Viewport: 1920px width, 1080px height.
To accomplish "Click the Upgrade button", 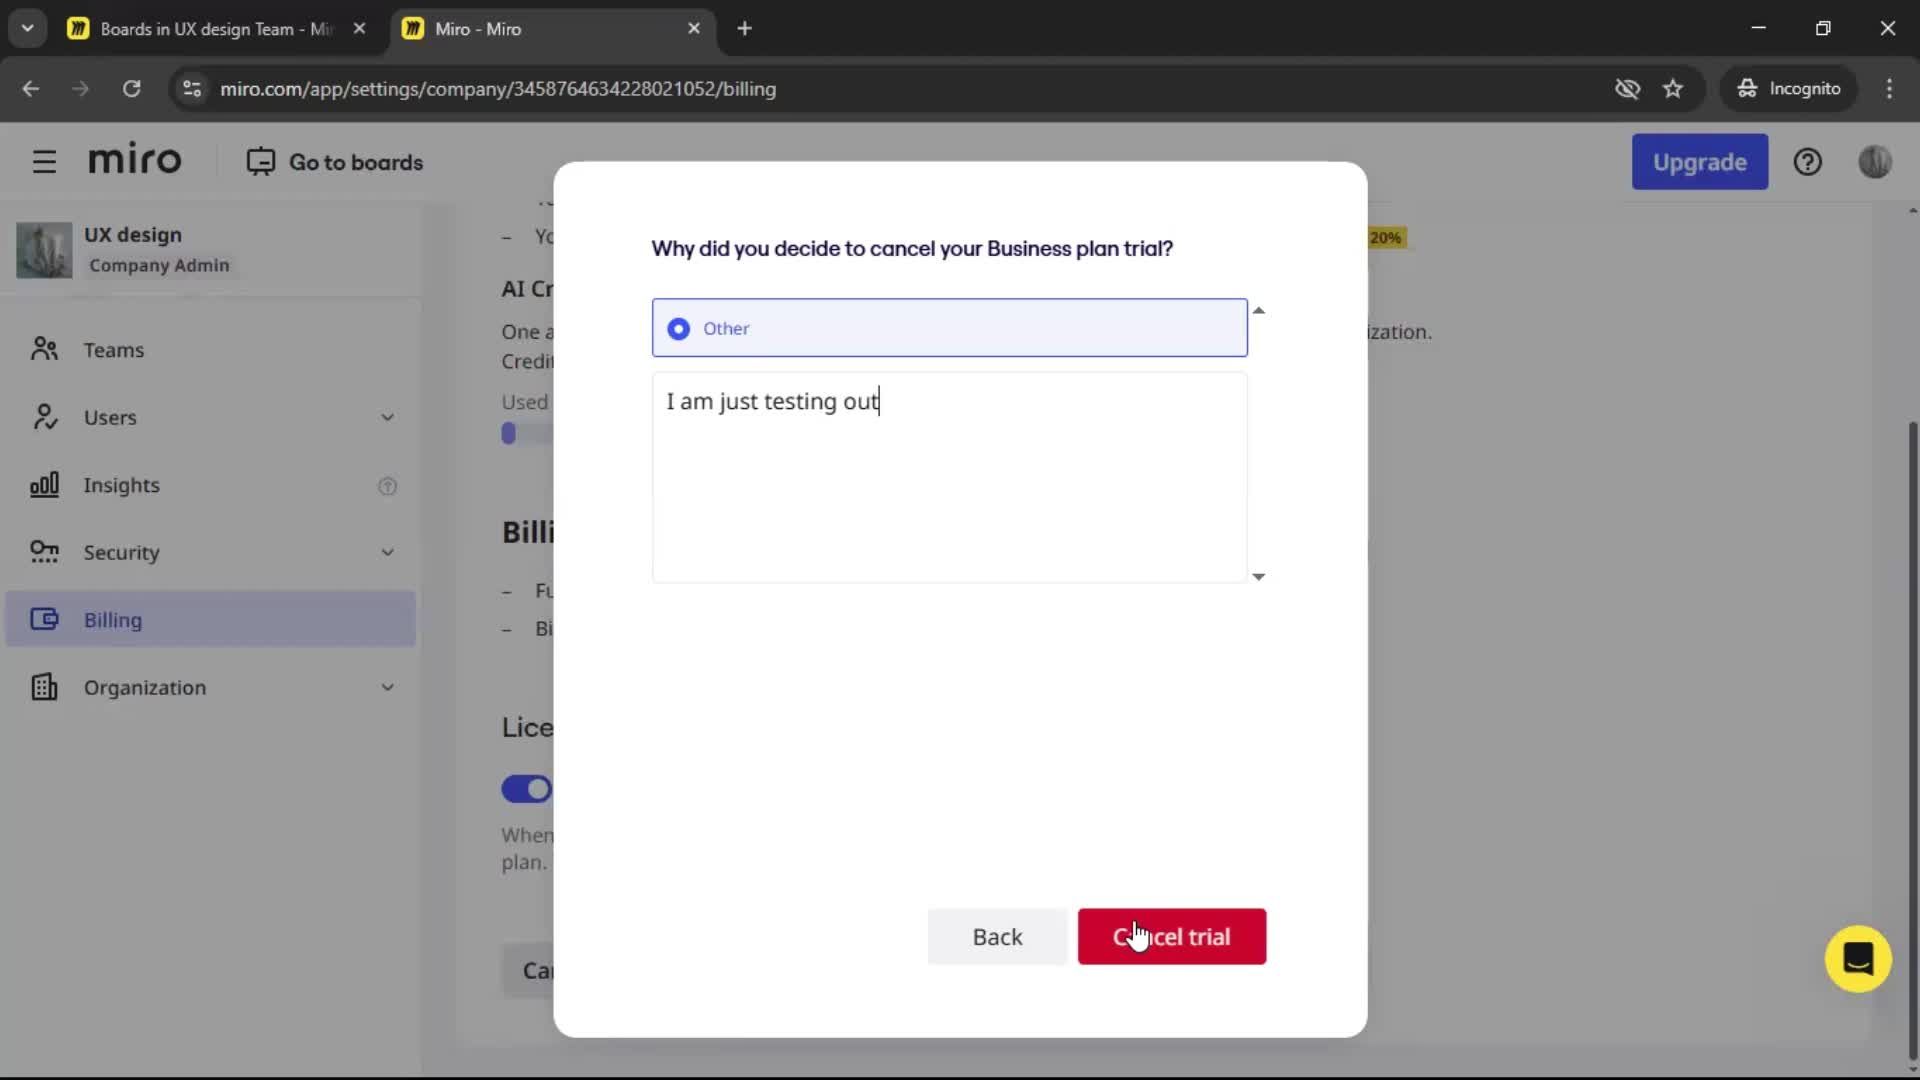I will pyautogui.click(x=1699, y=162).
